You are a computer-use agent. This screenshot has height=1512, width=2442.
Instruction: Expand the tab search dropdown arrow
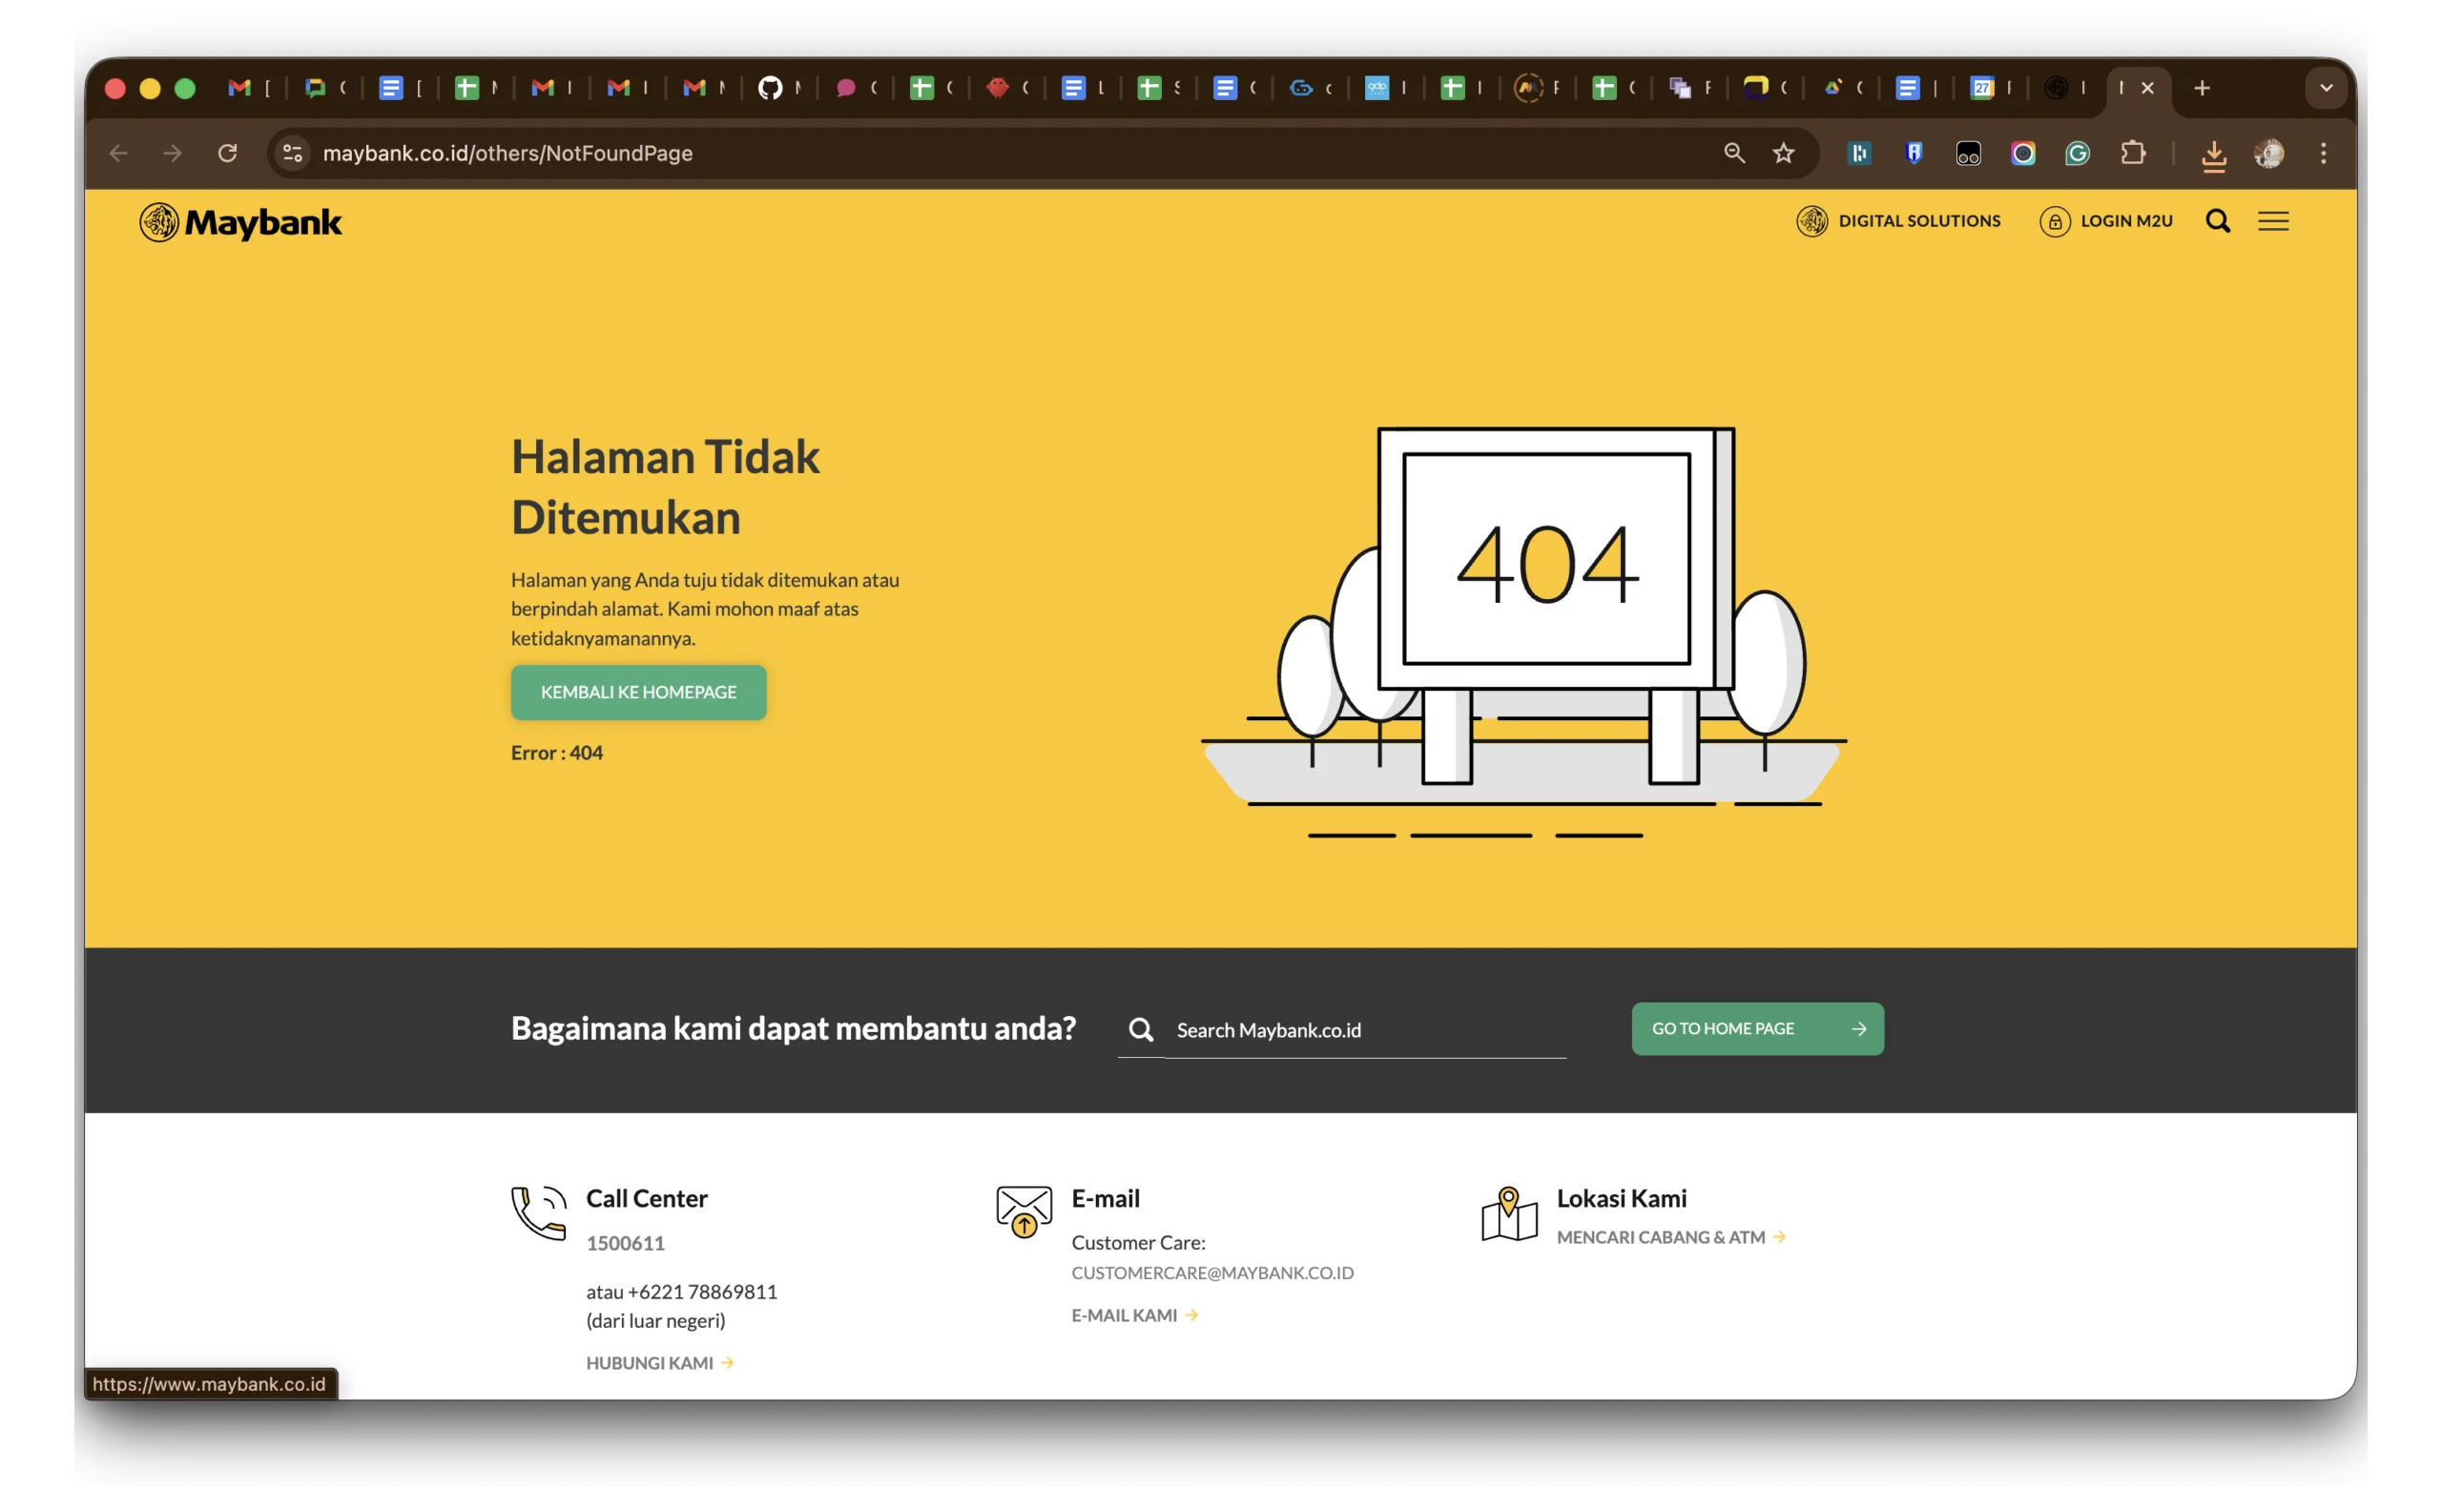point(2326,88)
